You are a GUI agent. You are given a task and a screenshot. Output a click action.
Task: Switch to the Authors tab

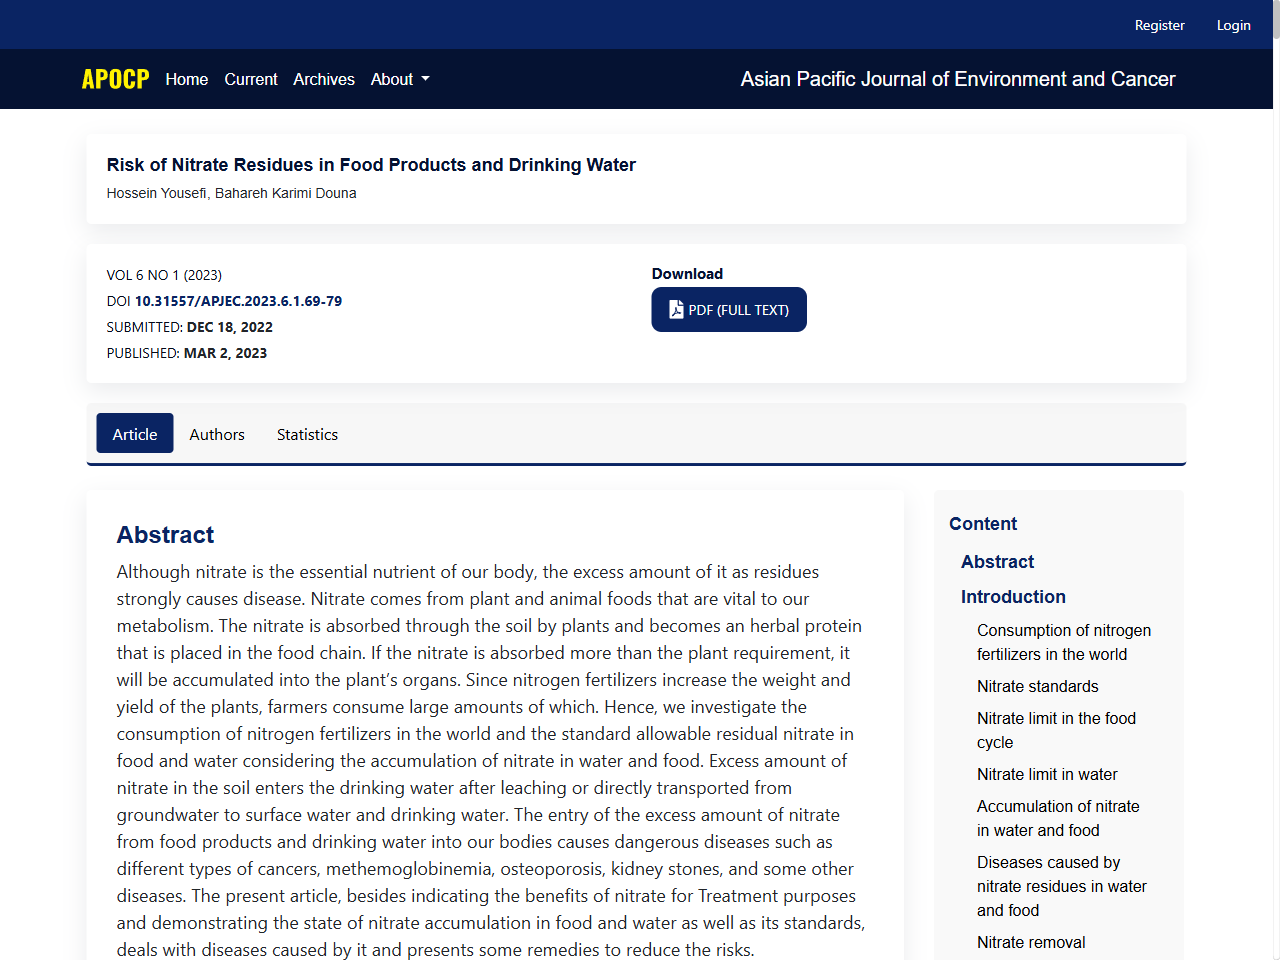pyautogui.click(x=217, y=434)
